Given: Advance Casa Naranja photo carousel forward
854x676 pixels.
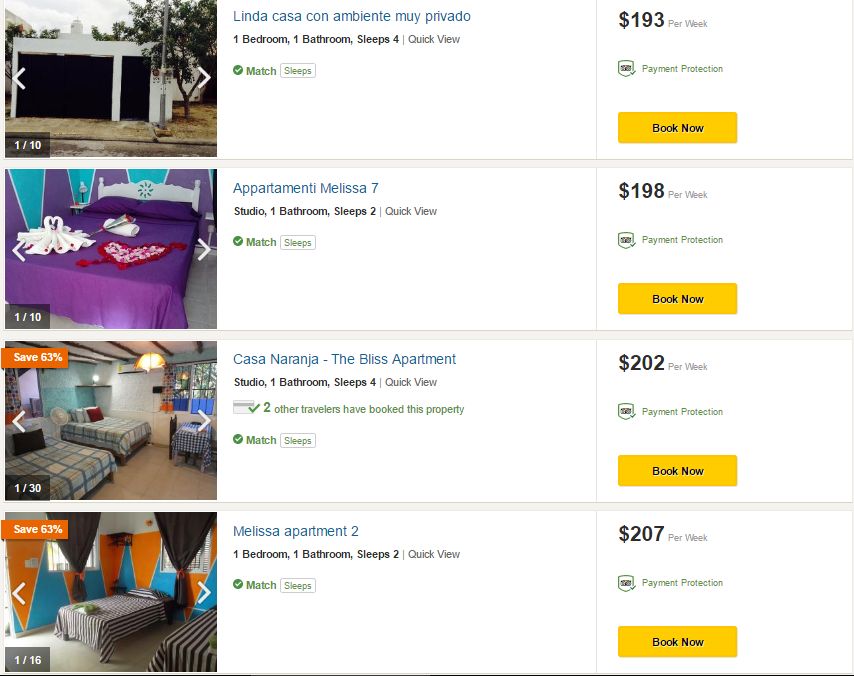Looking at the screenshot, I should click(x=204, y=421).
